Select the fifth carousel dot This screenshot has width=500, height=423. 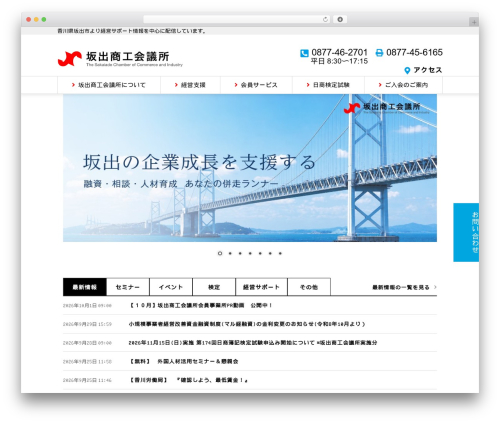[x=260, y=253]
